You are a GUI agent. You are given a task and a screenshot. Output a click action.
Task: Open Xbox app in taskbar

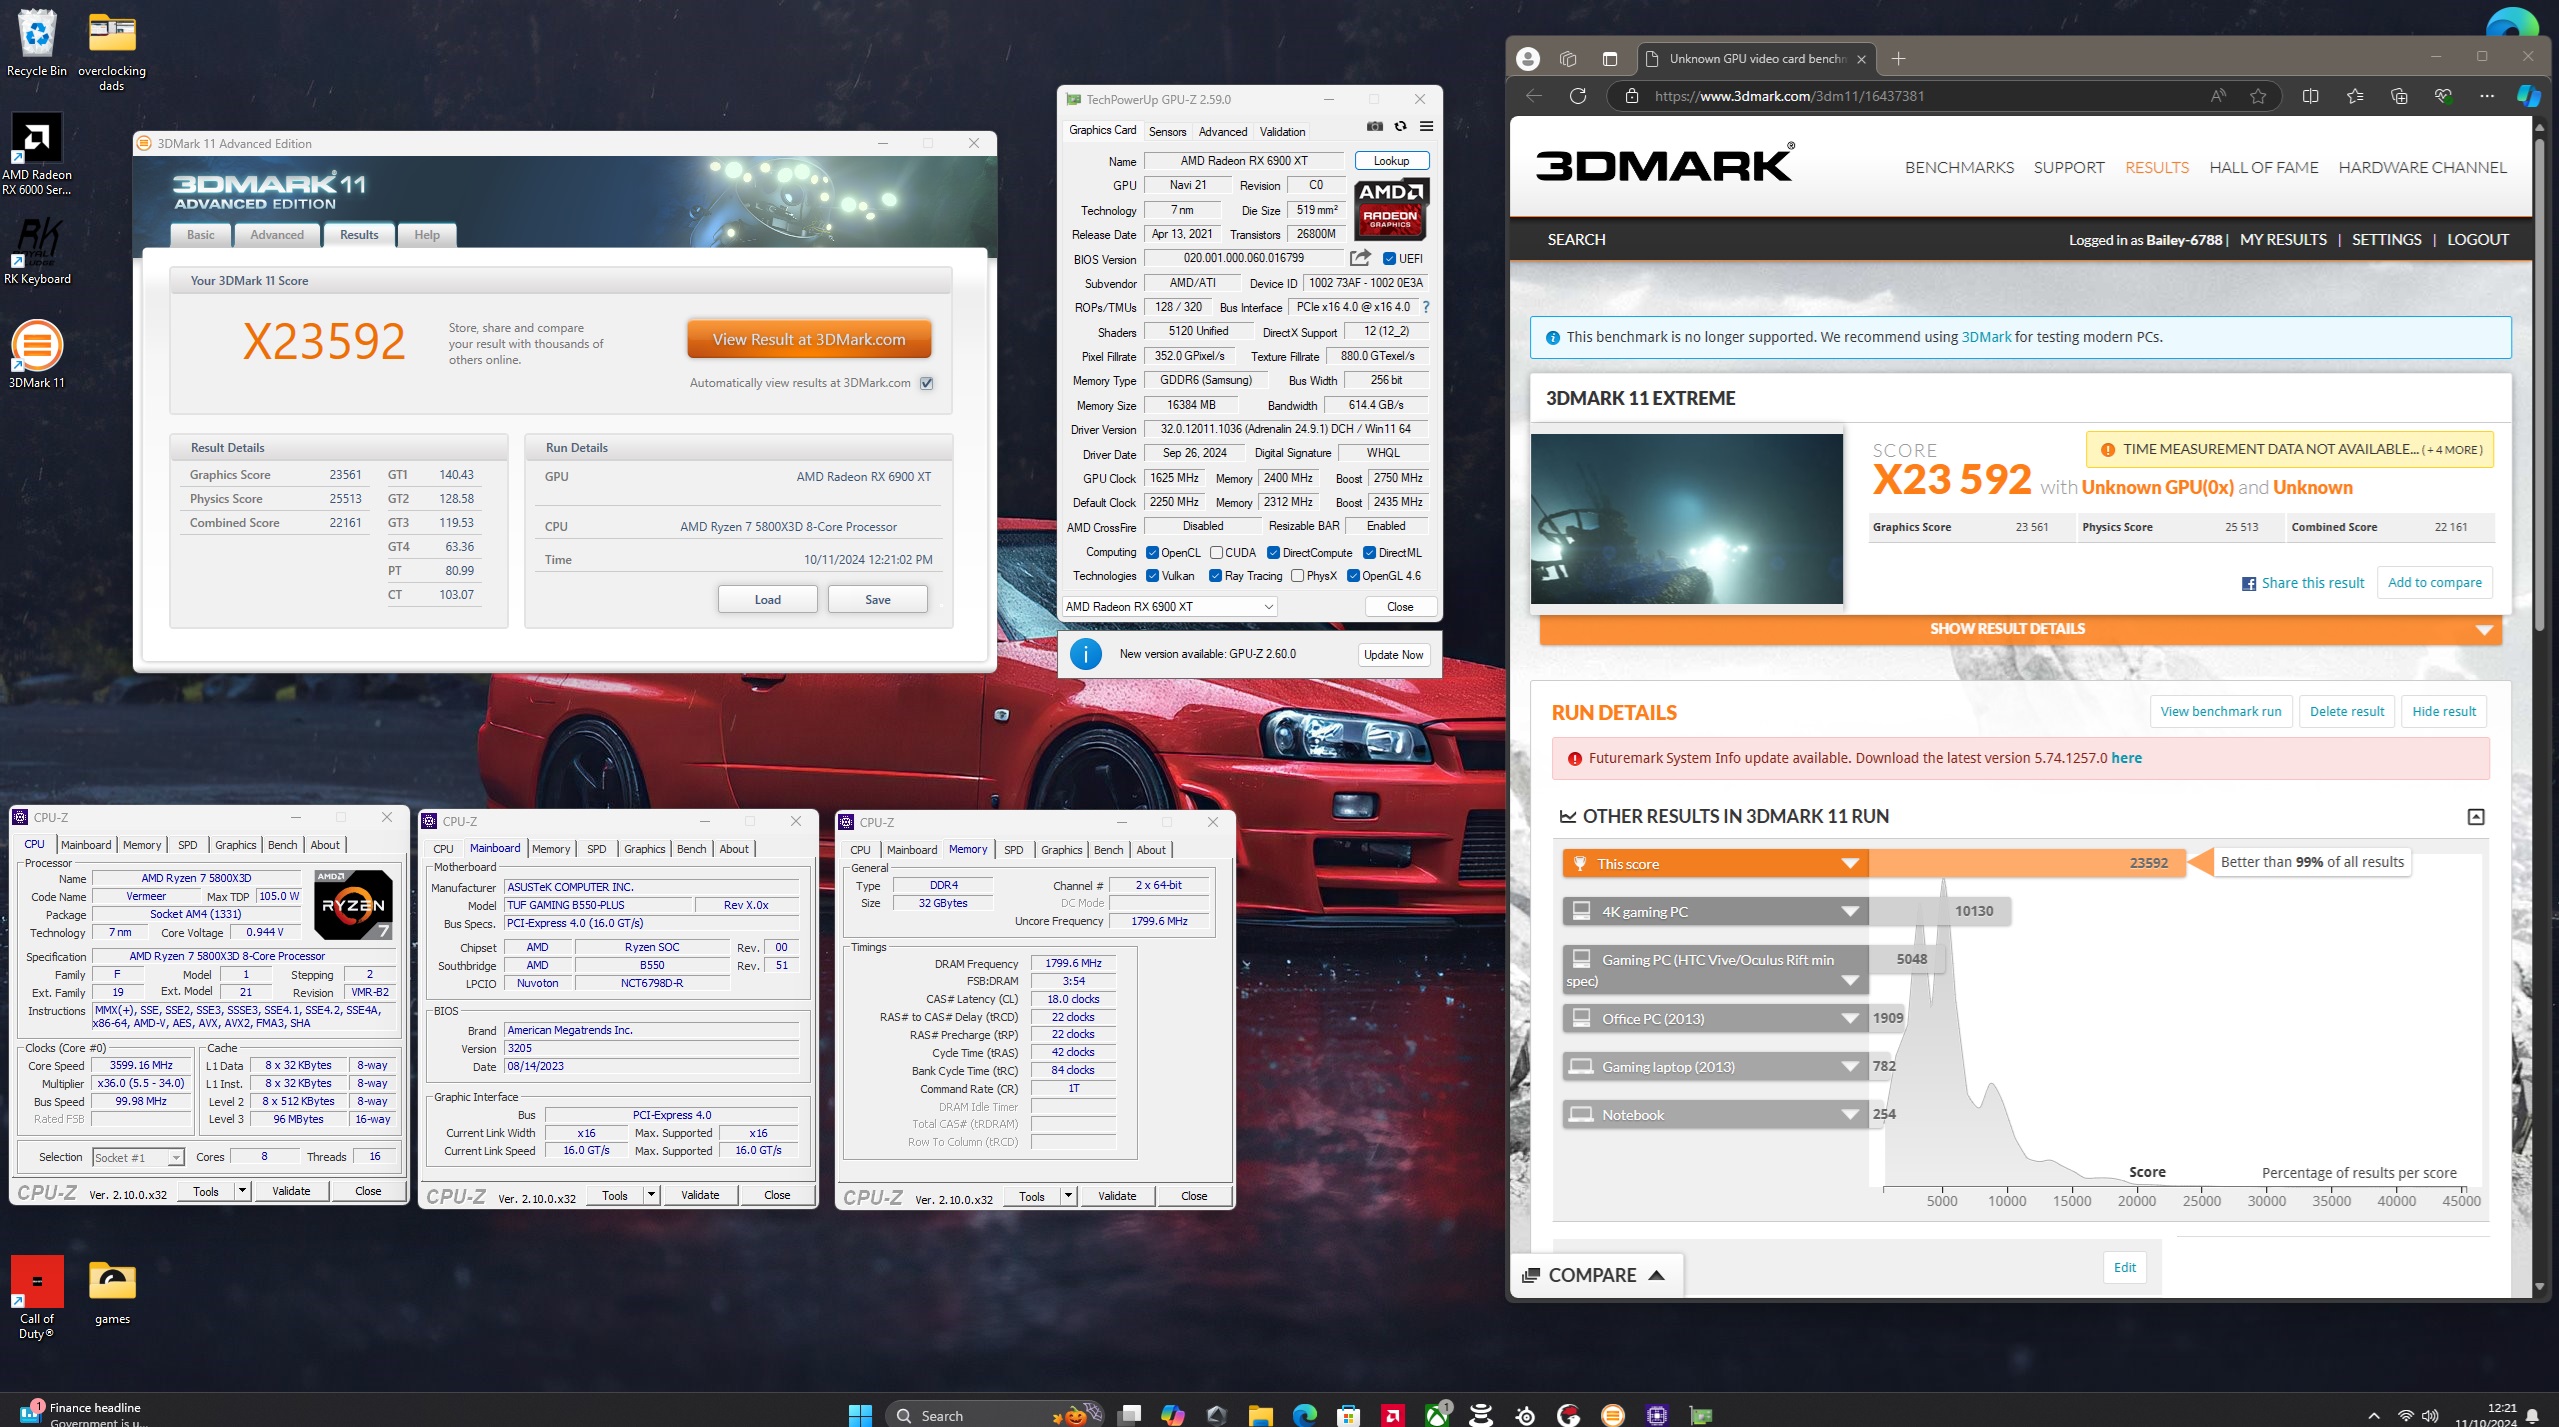click(1437, 1414)
